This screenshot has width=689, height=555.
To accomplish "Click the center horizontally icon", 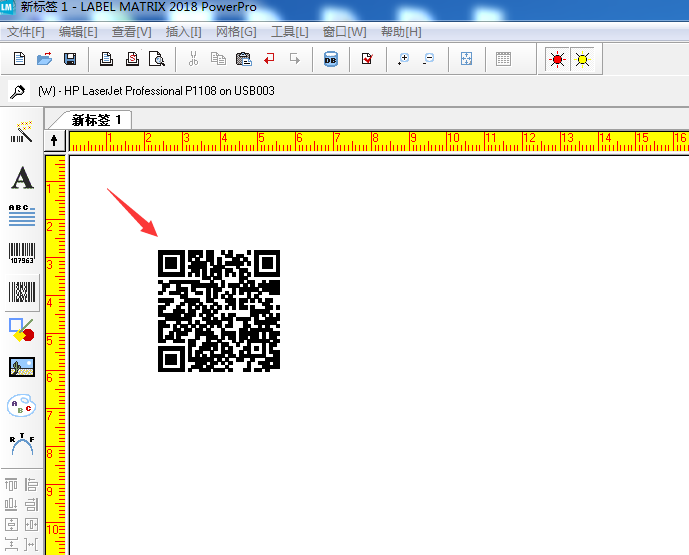I will click(31, 524).
